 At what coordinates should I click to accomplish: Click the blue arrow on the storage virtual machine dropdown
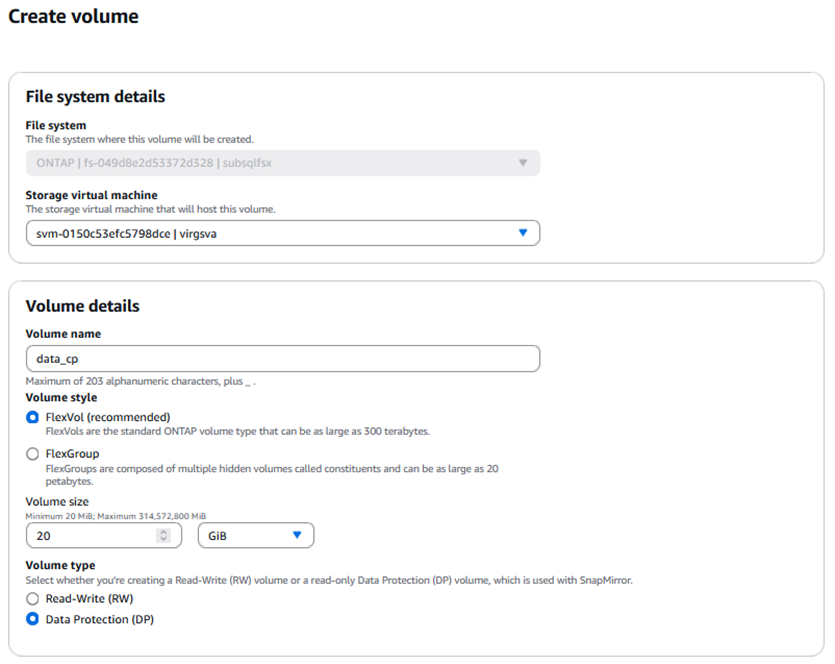point(522,233)
